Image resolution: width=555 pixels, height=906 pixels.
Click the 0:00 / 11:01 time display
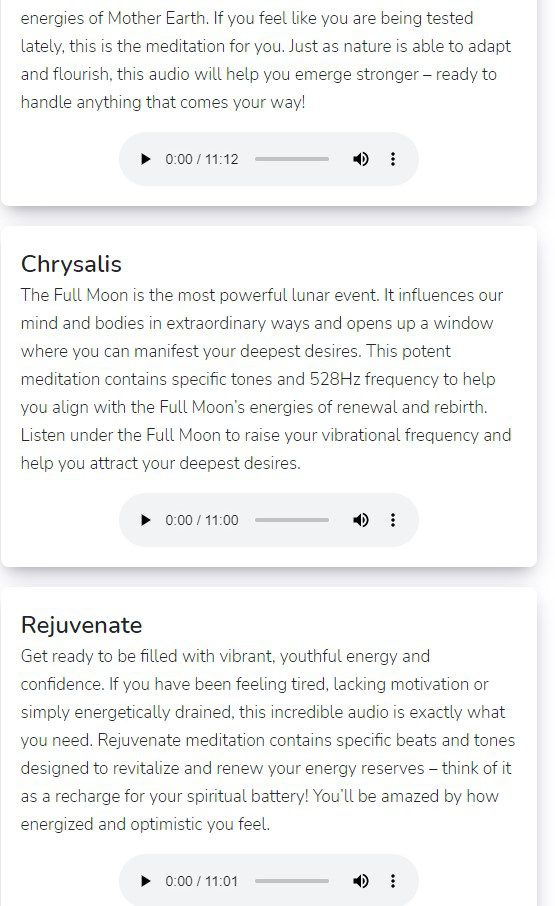[x=202, y=881]
